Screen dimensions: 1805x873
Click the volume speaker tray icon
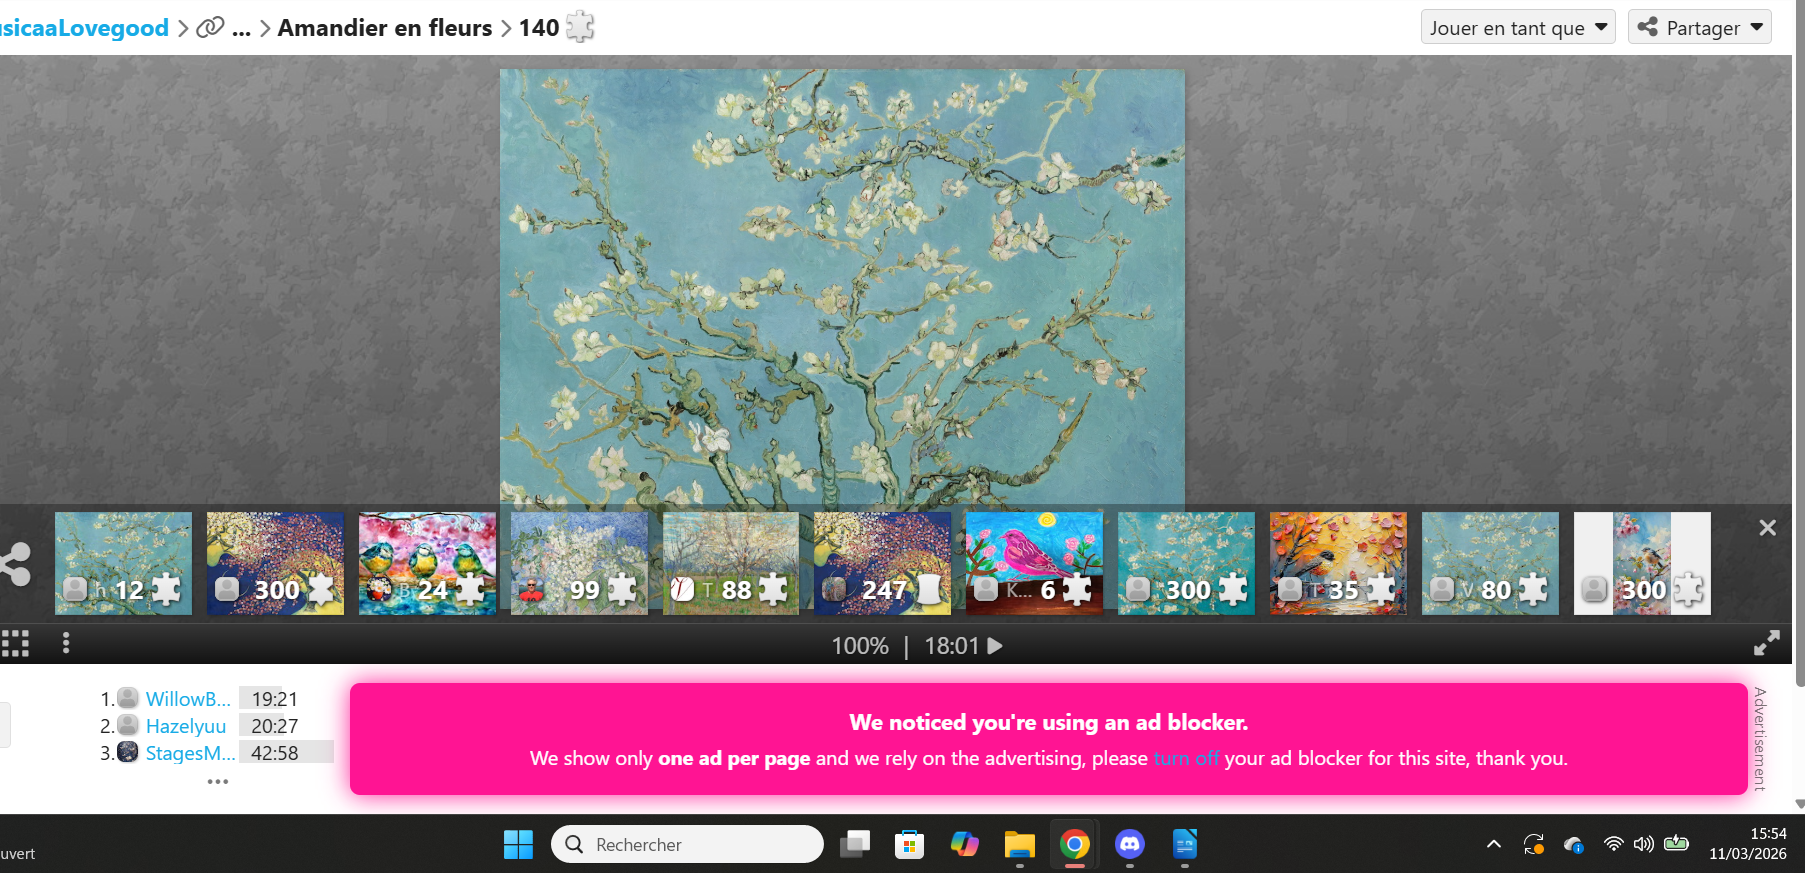(1644, 844)
